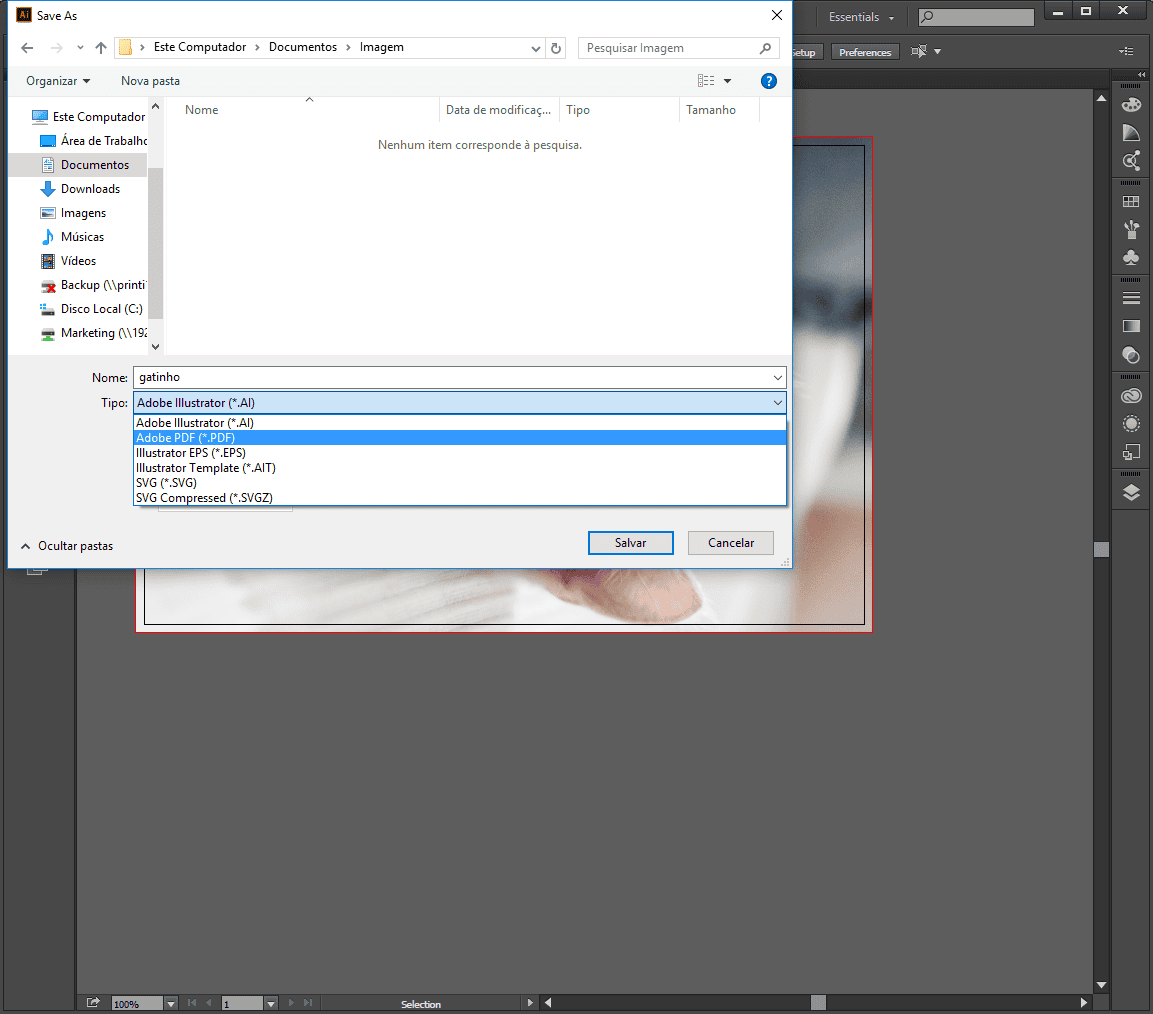Open the Essentials workspace switcher

coord(861,17)
